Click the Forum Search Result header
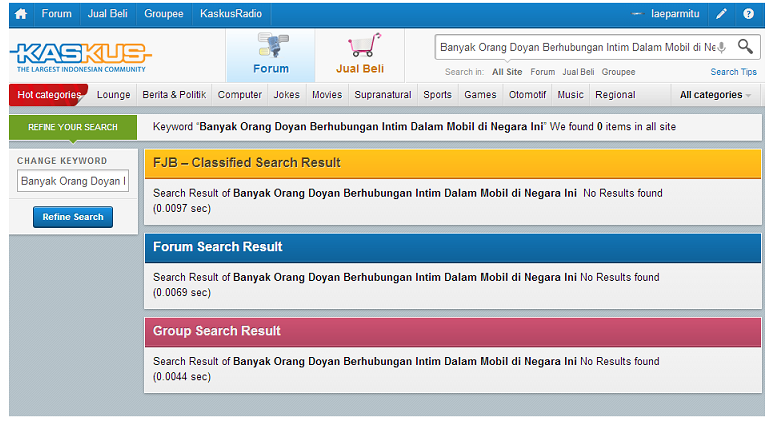 (453, 248)
